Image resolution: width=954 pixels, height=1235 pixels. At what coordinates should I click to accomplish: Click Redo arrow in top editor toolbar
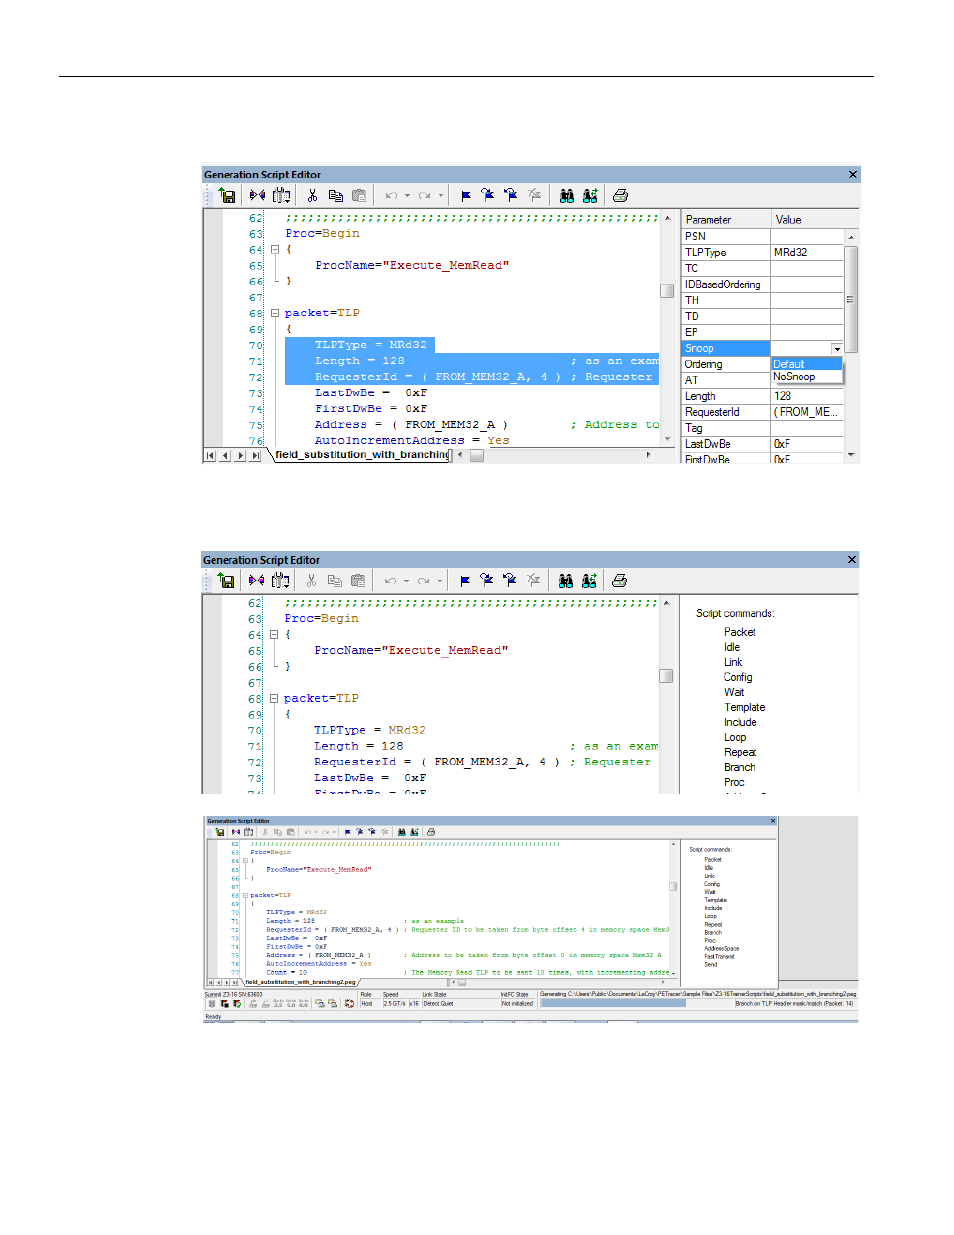[425, 196]
